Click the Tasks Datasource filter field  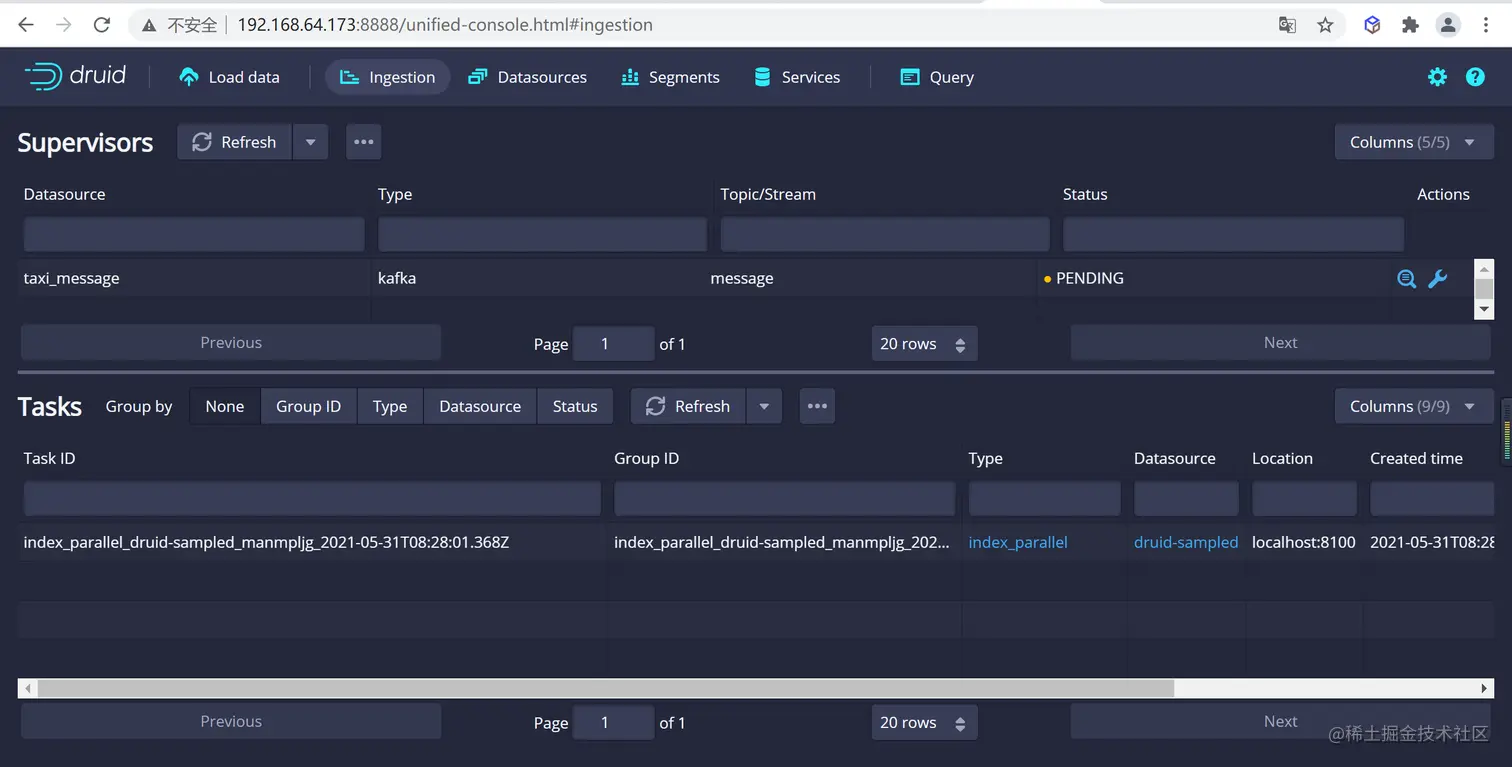(1186, 498)
